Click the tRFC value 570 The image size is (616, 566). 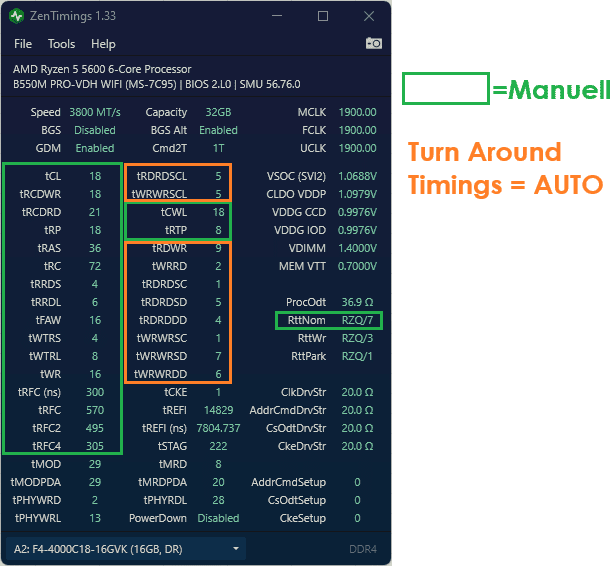95,410
